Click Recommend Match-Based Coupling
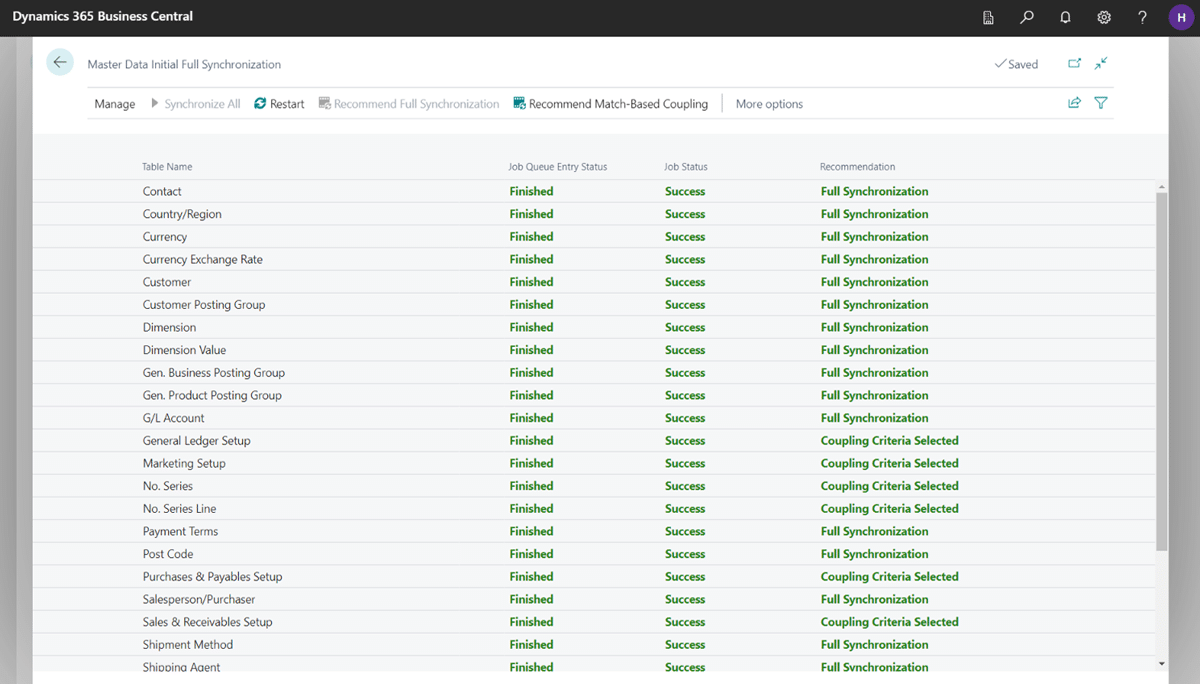The width and height of the screenshot is (1200, 684). [610, 104]
